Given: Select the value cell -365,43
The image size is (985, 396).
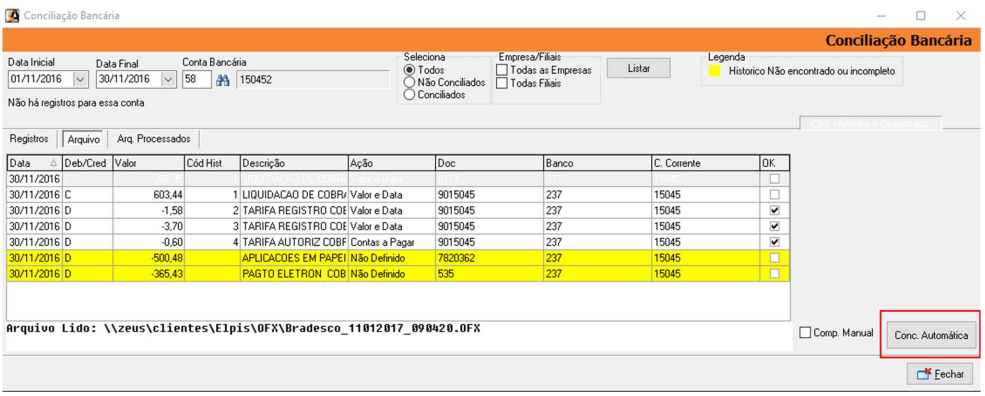Looking at the screenshot, I should click(149, 273).
